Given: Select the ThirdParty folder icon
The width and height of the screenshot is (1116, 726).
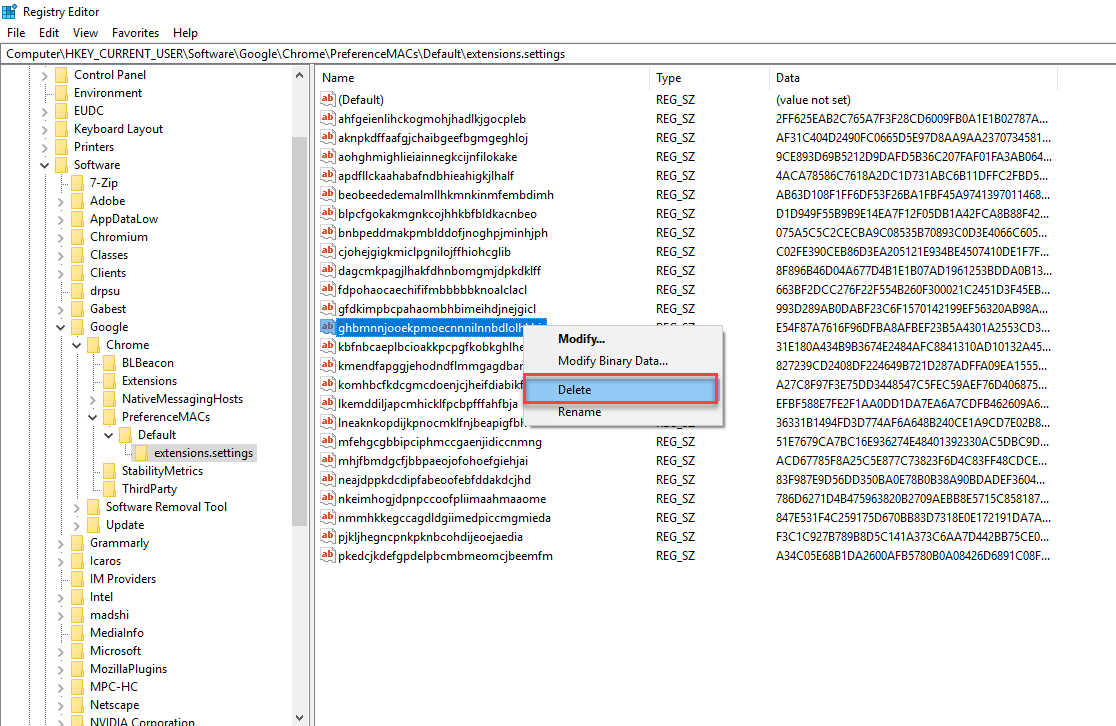Looking at the screenshot, I should (109, 488).
